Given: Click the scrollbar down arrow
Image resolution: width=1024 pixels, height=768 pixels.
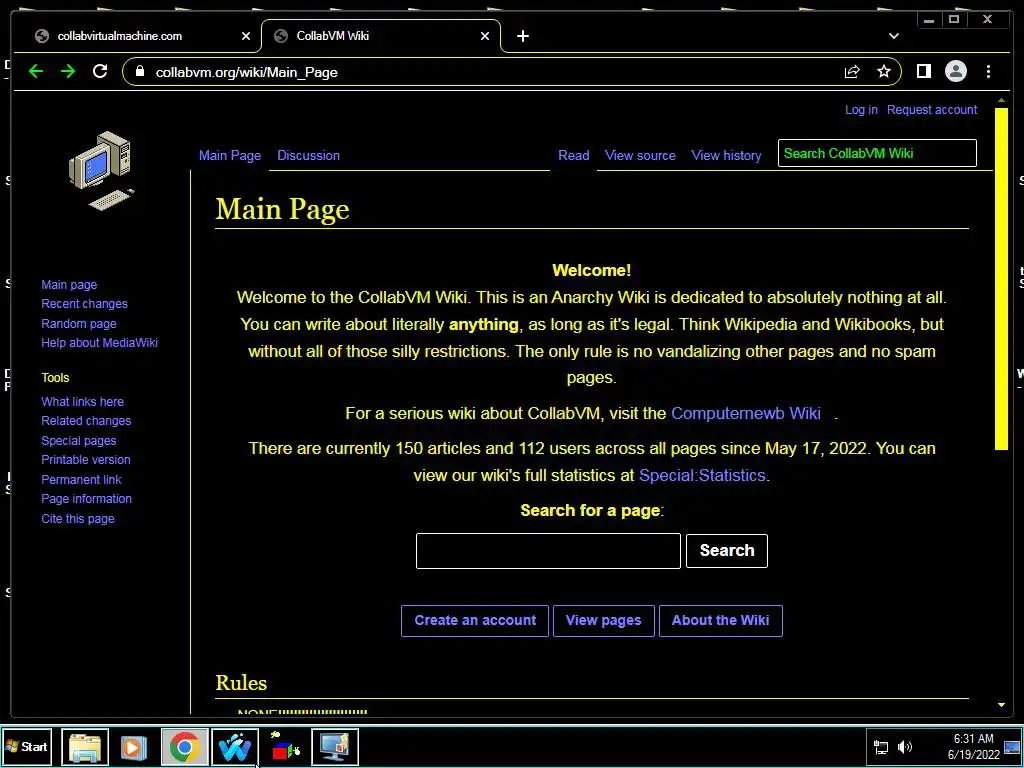Looking at the screenshot, I should [1001, 705].
